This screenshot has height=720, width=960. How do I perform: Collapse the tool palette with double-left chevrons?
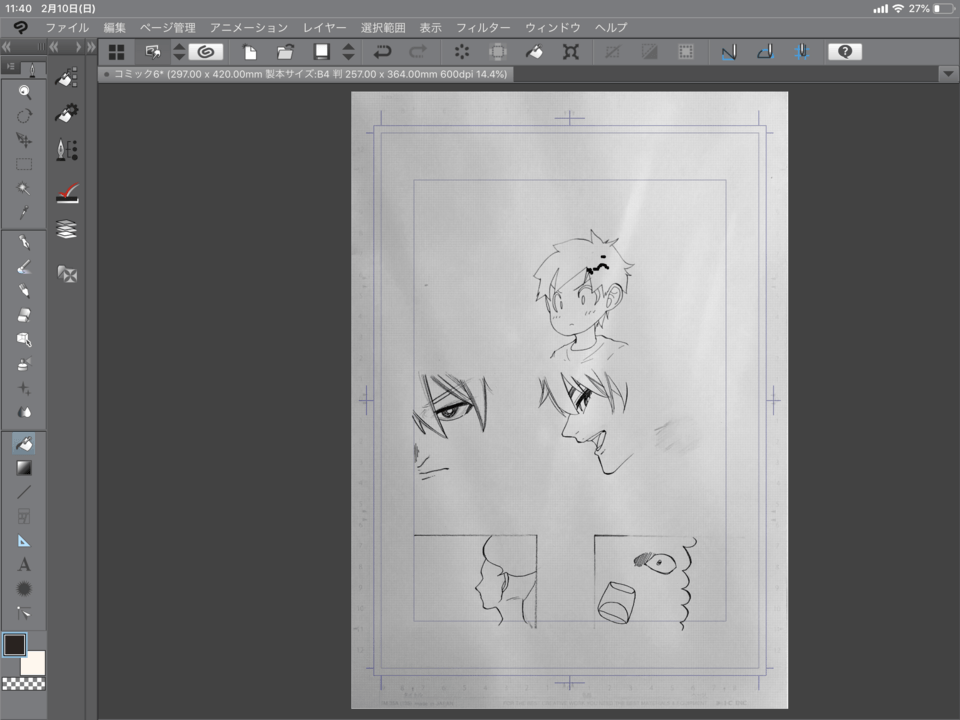coord(8,47)
